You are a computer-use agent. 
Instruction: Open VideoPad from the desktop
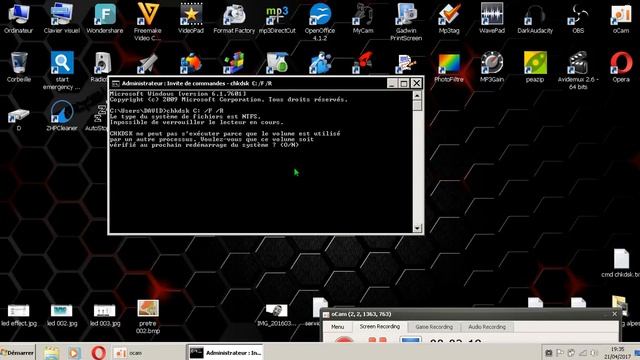click(x=191, y=19)
